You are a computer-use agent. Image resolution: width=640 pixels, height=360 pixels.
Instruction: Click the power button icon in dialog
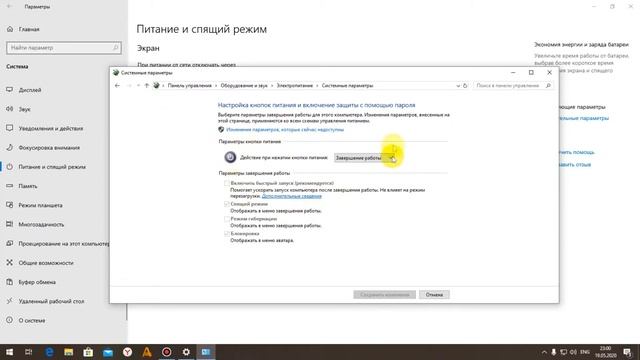pos(230,157)
